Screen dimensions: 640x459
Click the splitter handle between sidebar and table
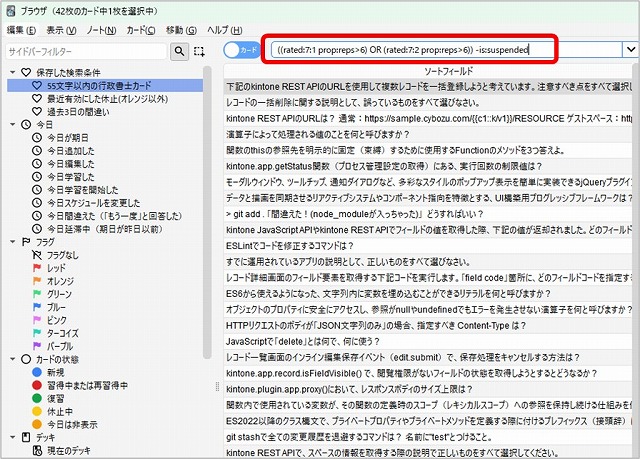(x=217, y=387)
